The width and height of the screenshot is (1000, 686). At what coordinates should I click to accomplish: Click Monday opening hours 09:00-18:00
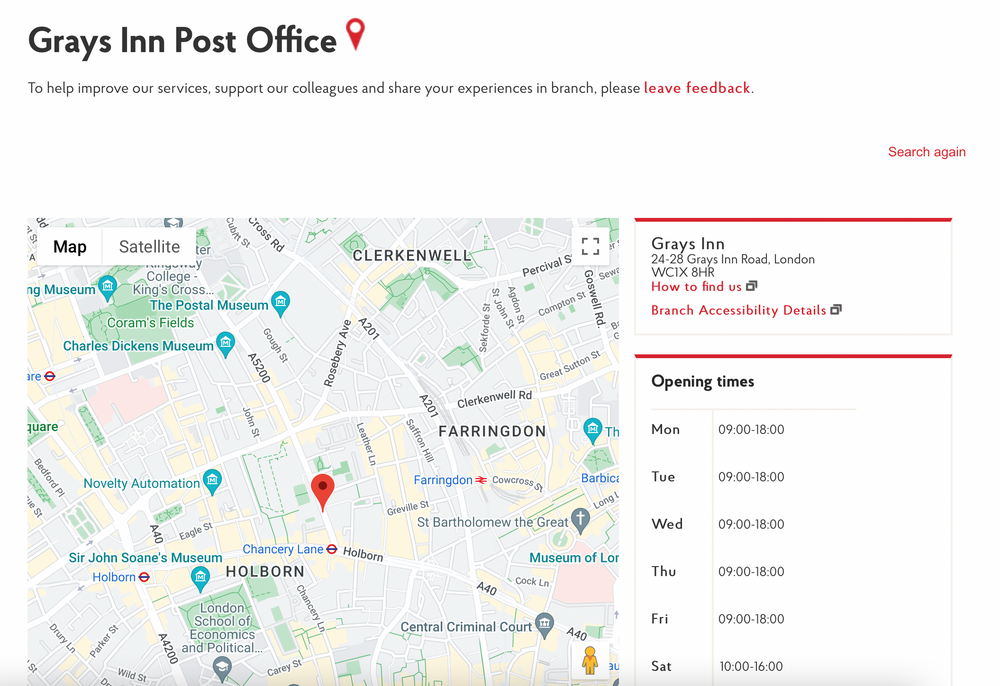click(x=751, y=430)
